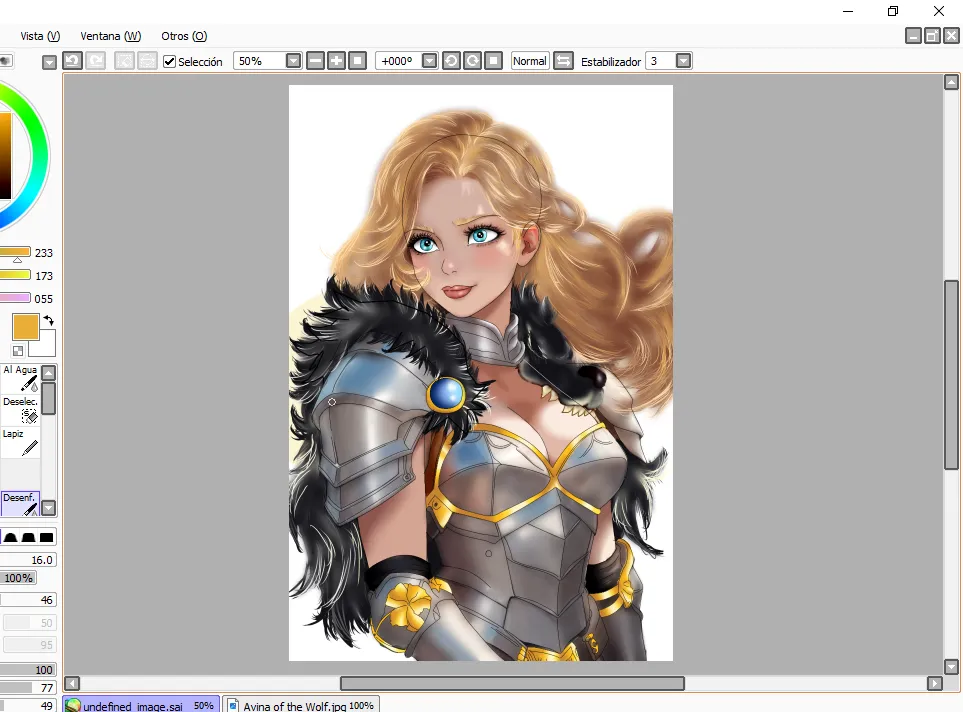Open the Vista menu
This screenshot has width=963, height=712.
pos(40,36)
